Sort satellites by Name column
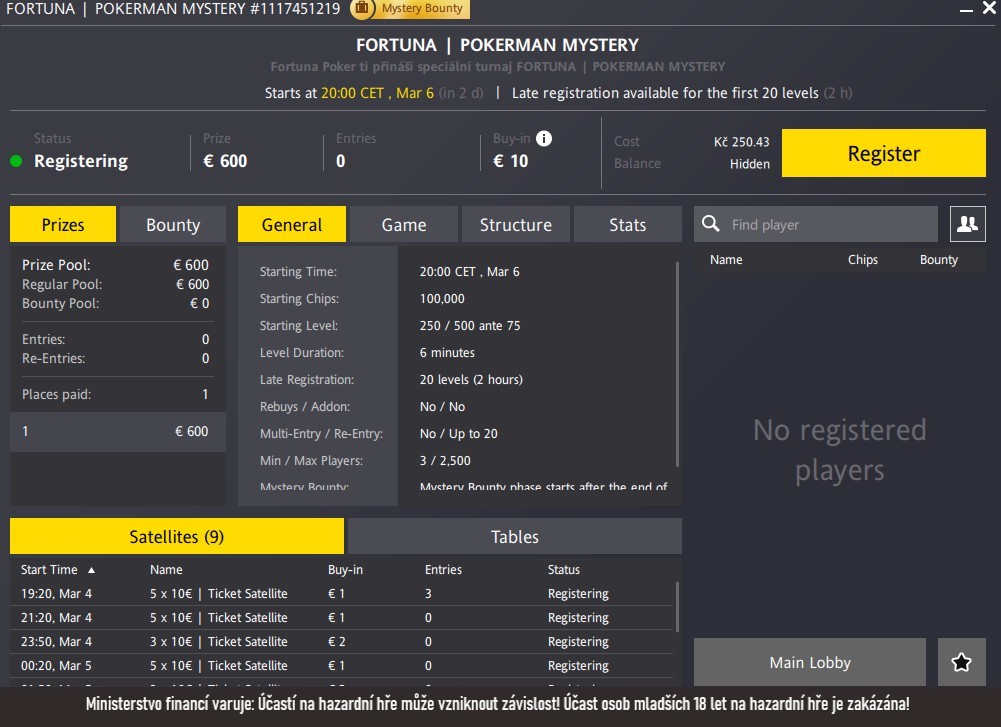1001x727 pixels. click(x=166, y=569)
